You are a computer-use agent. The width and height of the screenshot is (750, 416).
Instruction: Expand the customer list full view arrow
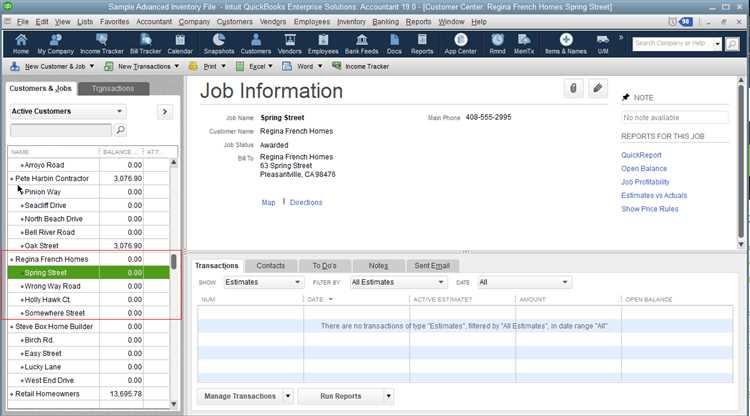(165, 112)
